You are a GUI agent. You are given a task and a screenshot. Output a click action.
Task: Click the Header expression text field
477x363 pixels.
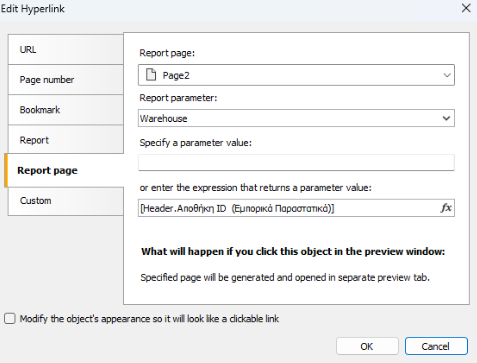[289, 208]
